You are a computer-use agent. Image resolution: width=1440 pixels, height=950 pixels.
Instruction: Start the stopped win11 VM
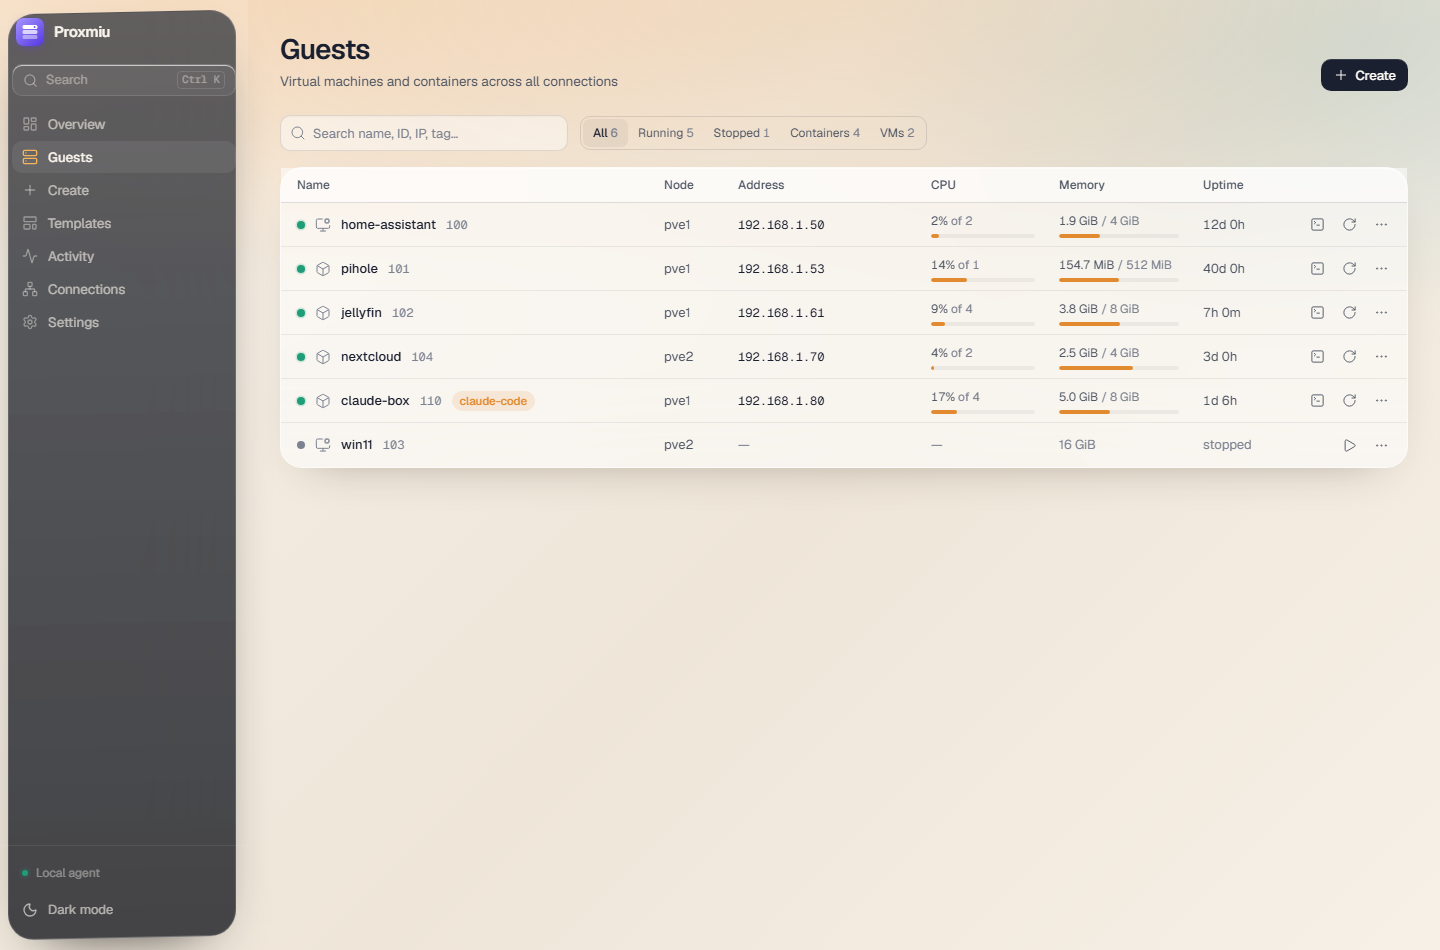[1349, 445]
